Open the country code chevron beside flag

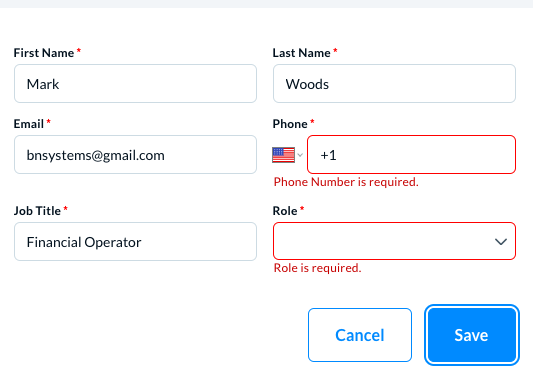coord(300,155)
